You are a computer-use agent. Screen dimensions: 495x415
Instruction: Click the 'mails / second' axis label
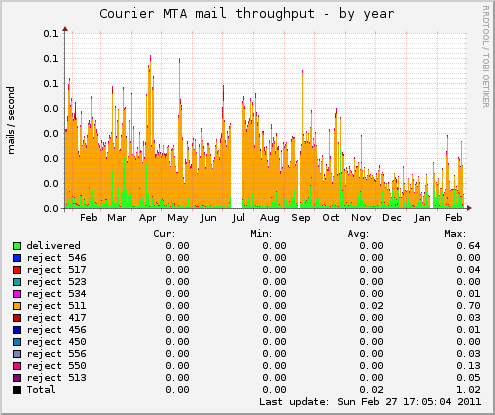point(11,121)
